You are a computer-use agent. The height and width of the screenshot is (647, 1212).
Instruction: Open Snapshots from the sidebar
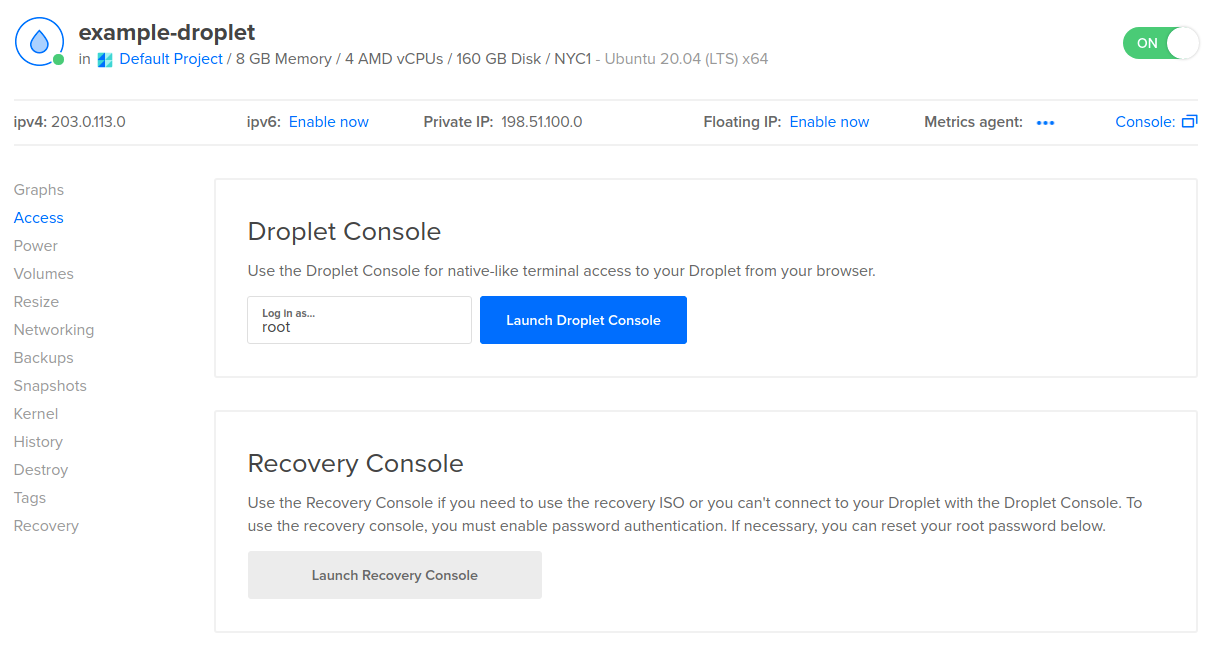[50, 386]
